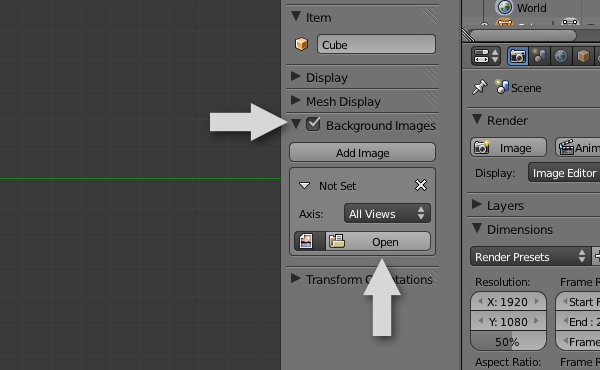Increase the Y resolution with right arrow
Viewport: 600px width, 370px height.
tap(537, 321)
